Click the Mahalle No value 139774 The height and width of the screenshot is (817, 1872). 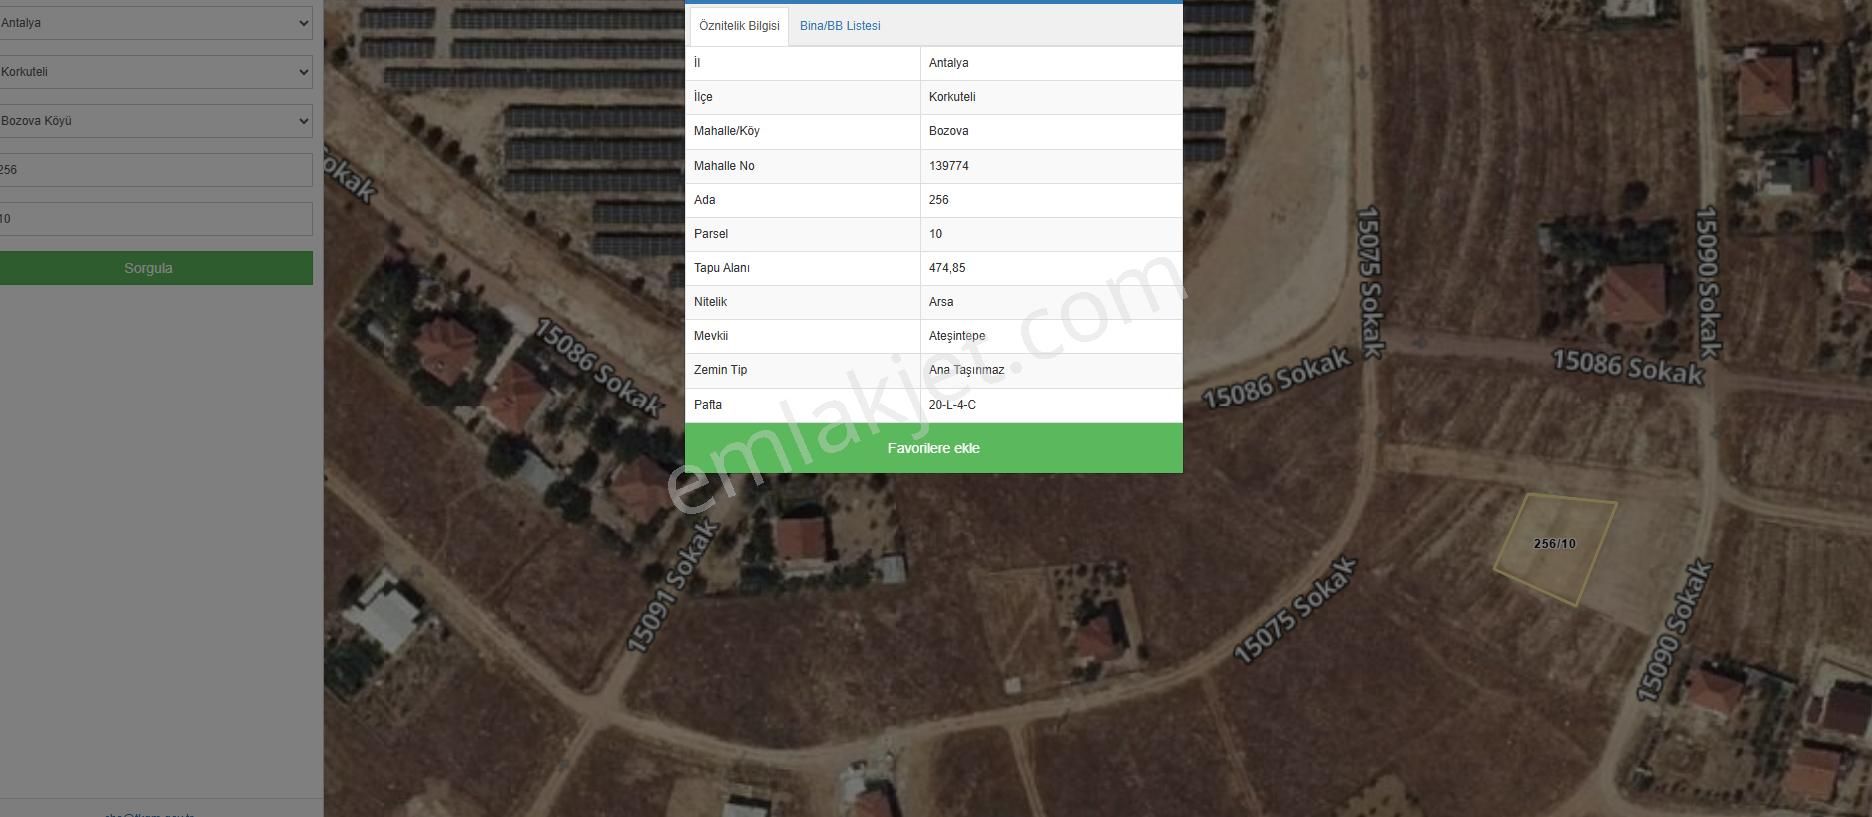coord(949,166)
